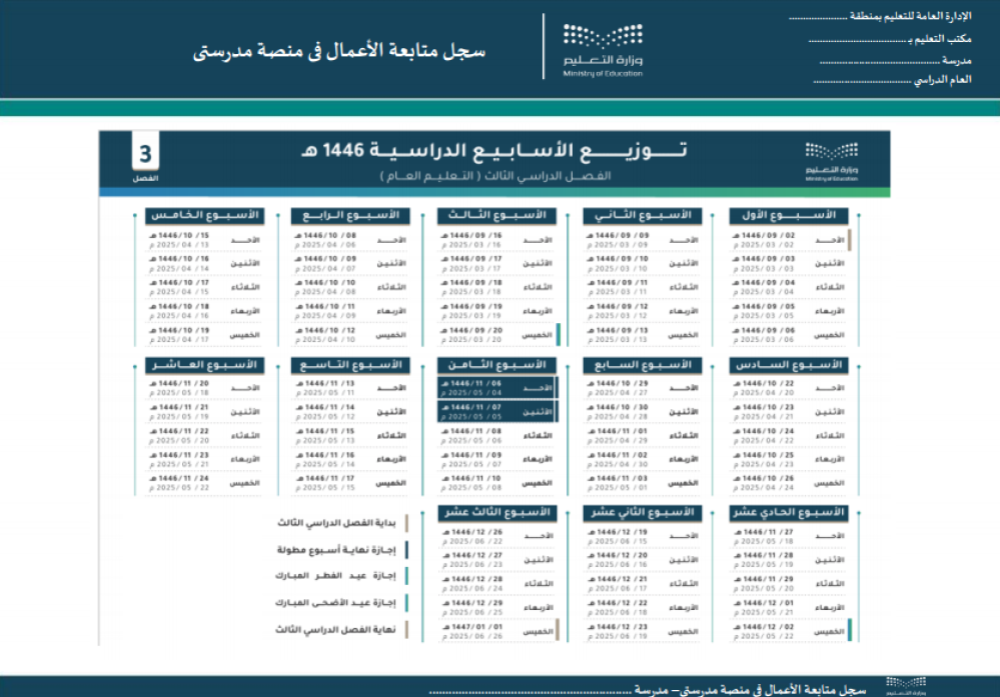Select the الأسبوع الخامس week header
This screenshot has width=1000, height=697.
click(x=203, y=215)
